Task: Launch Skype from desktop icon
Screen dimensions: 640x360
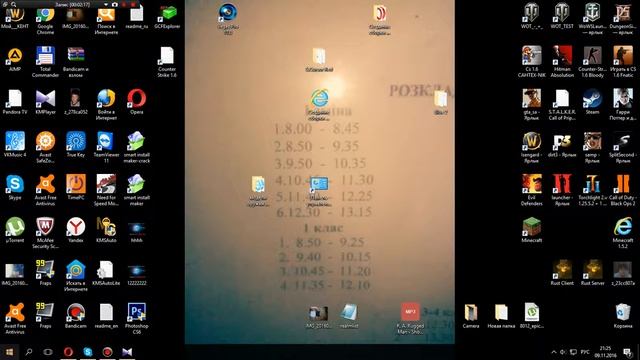Action: (15, 187)
